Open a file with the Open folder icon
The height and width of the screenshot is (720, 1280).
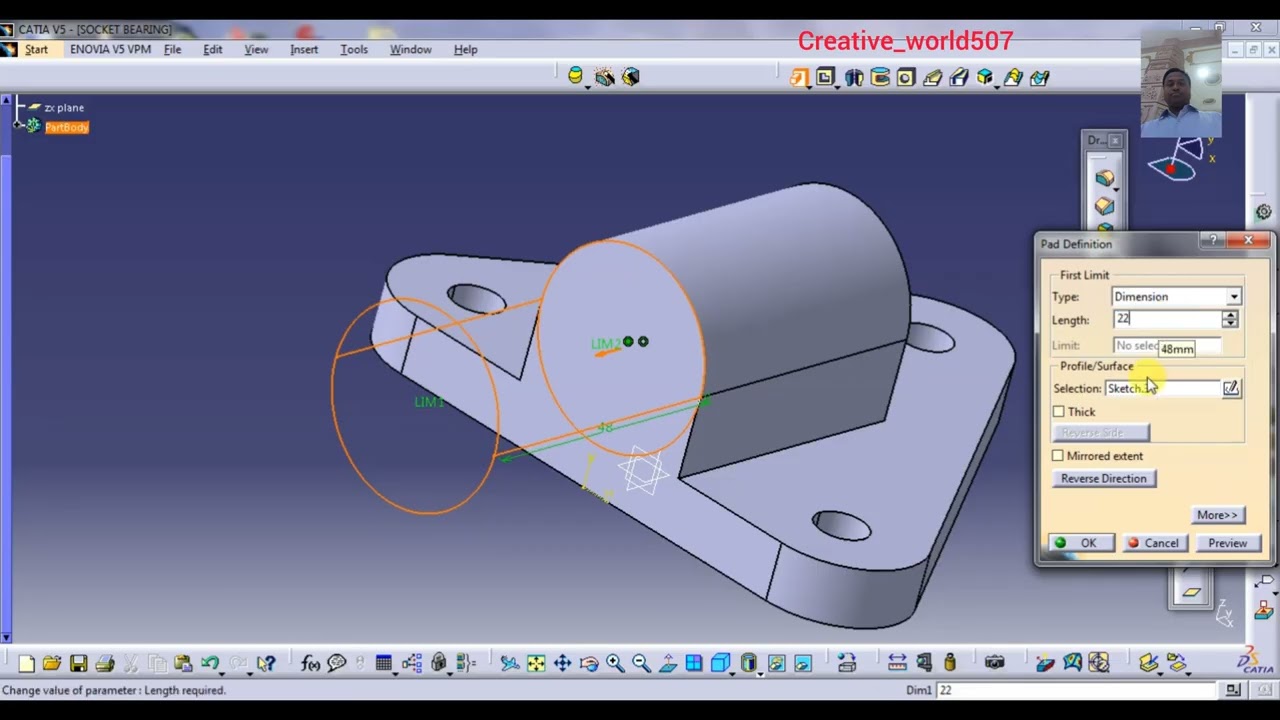click(x=52, y=663)
